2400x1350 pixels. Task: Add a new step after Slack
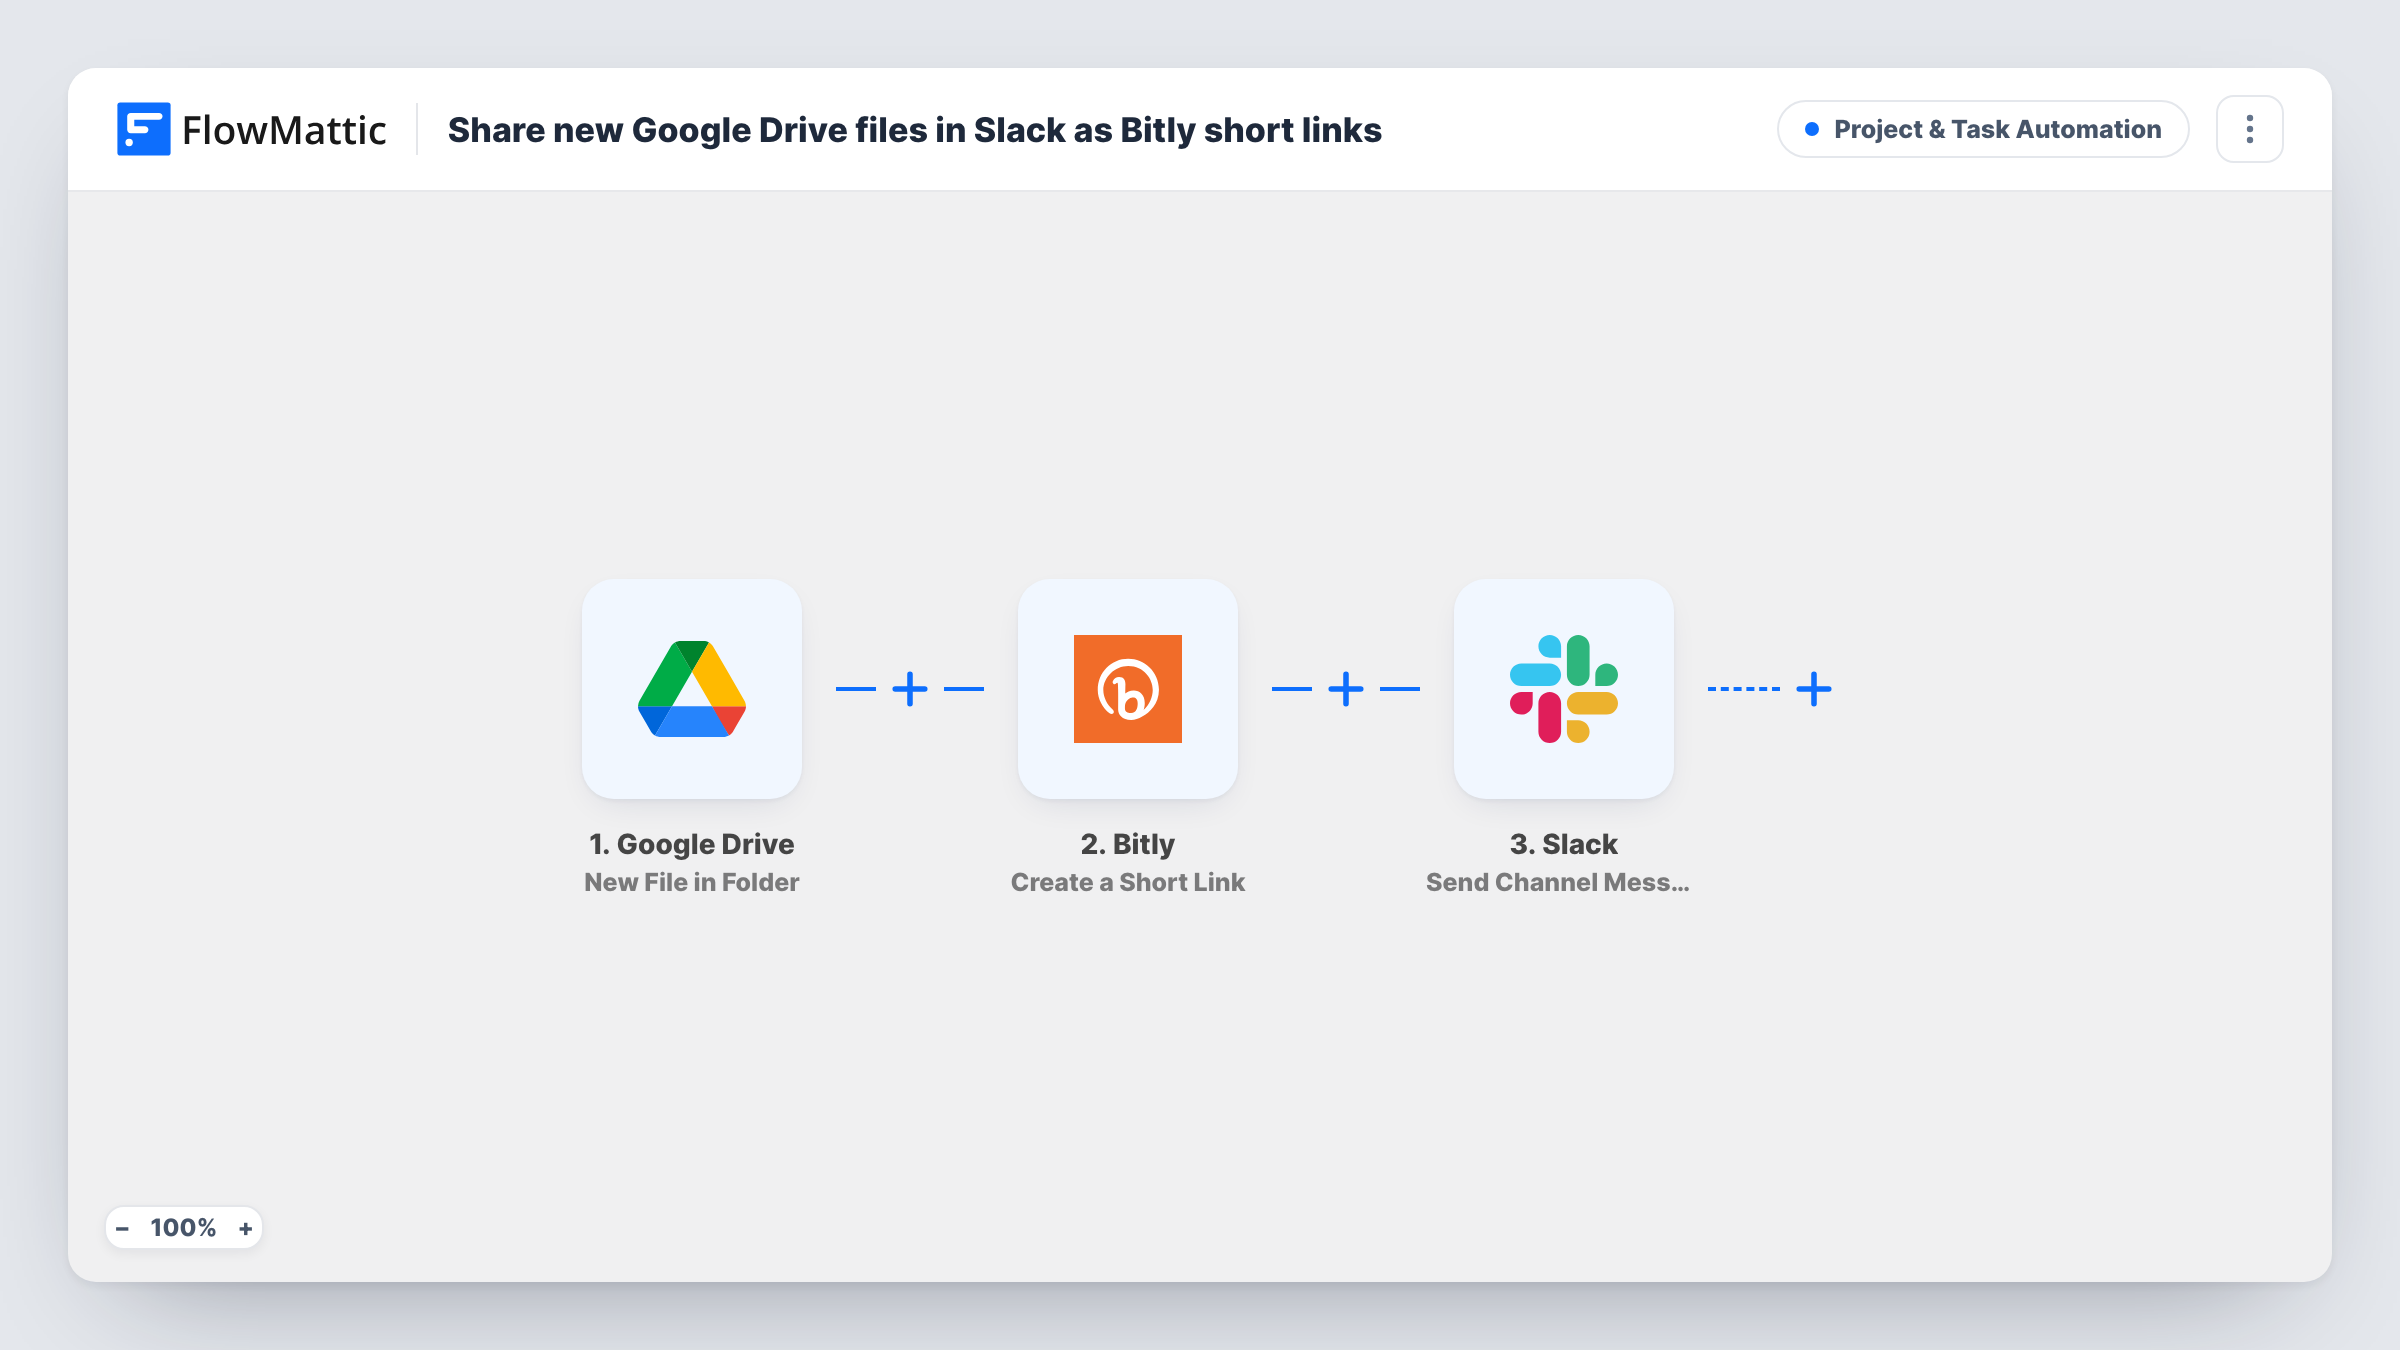point(1814,689)
